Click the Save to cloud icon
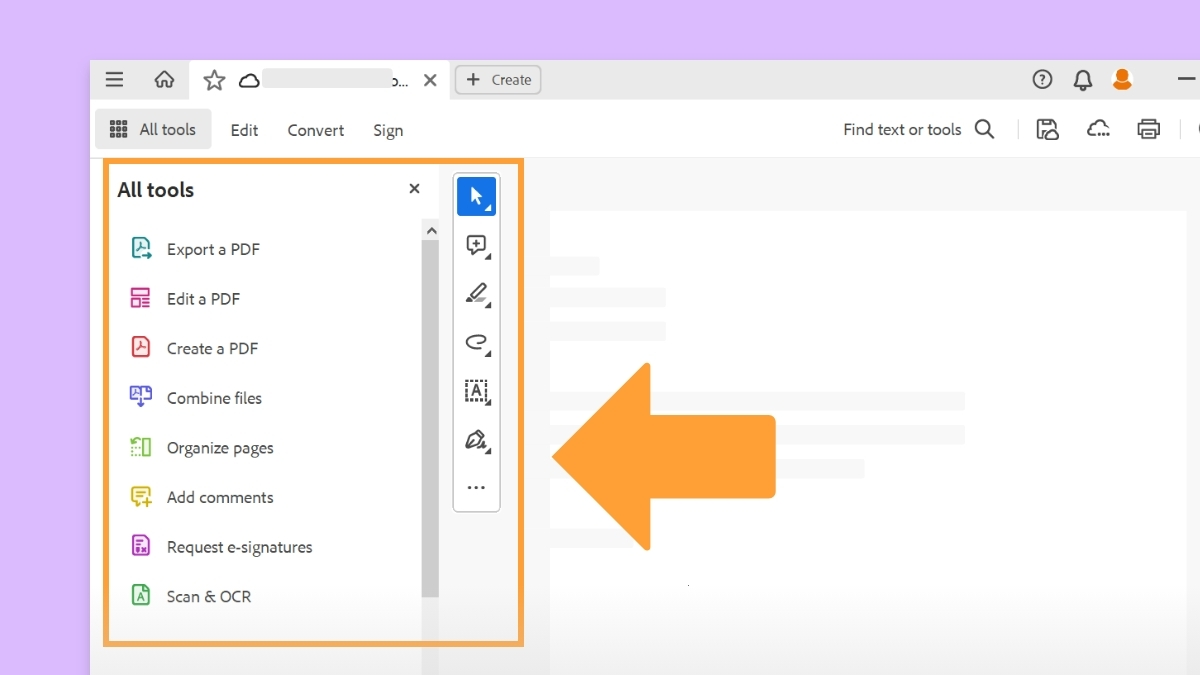This screenshot has width=1200, height=675. (x=1047, y=129)
